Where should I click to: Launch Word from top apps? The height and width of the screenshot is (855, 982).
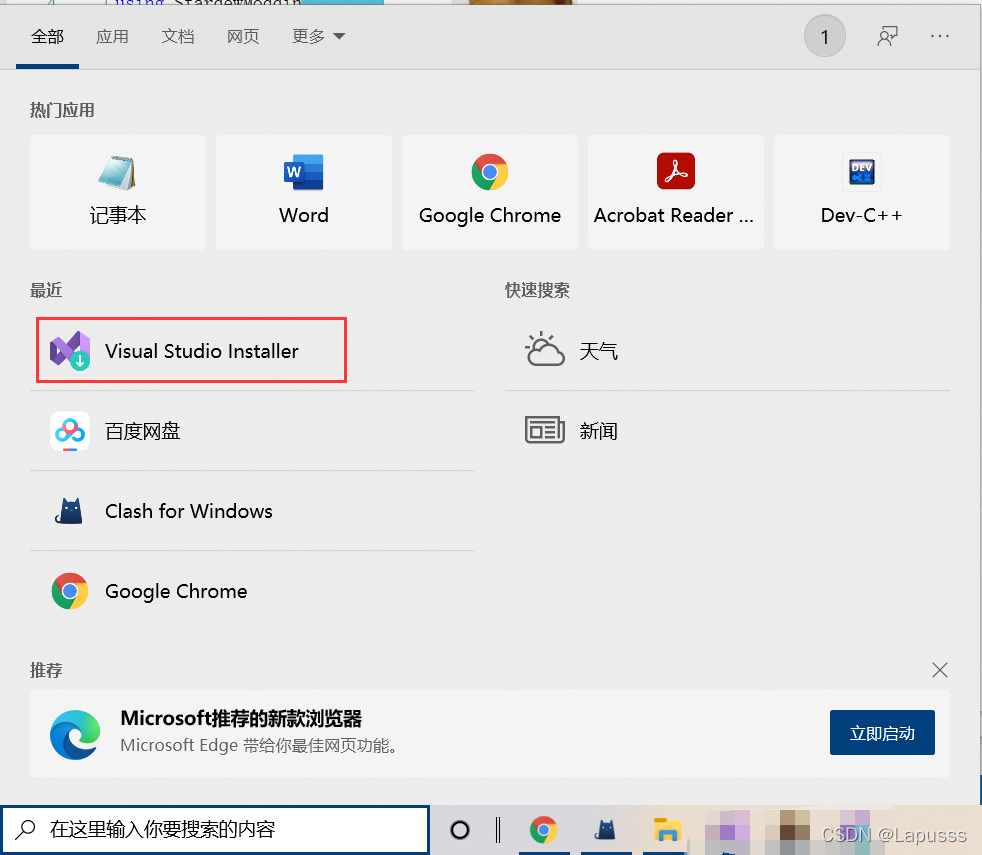click(x=304, y=192)
